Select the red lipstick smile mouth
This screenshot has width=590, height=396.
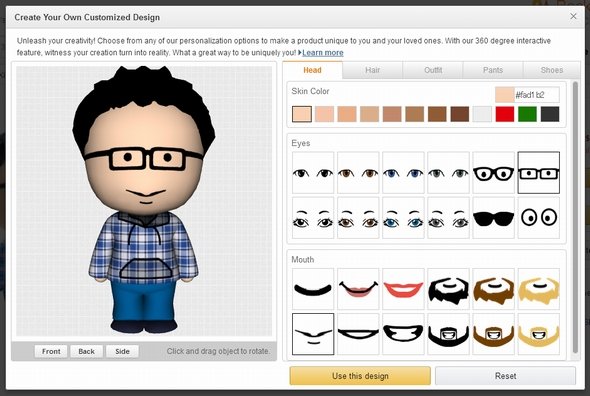click(403, 289)
